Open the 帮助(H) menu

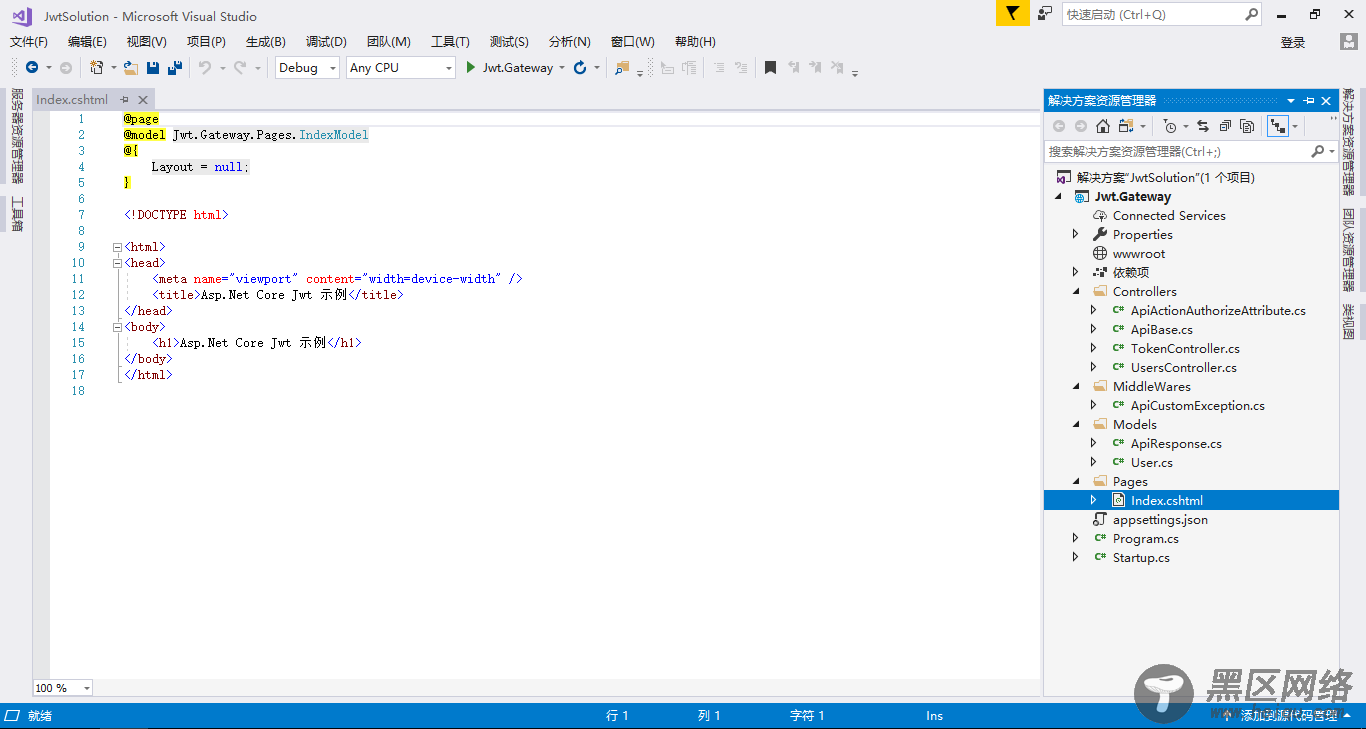coord(695,41)
